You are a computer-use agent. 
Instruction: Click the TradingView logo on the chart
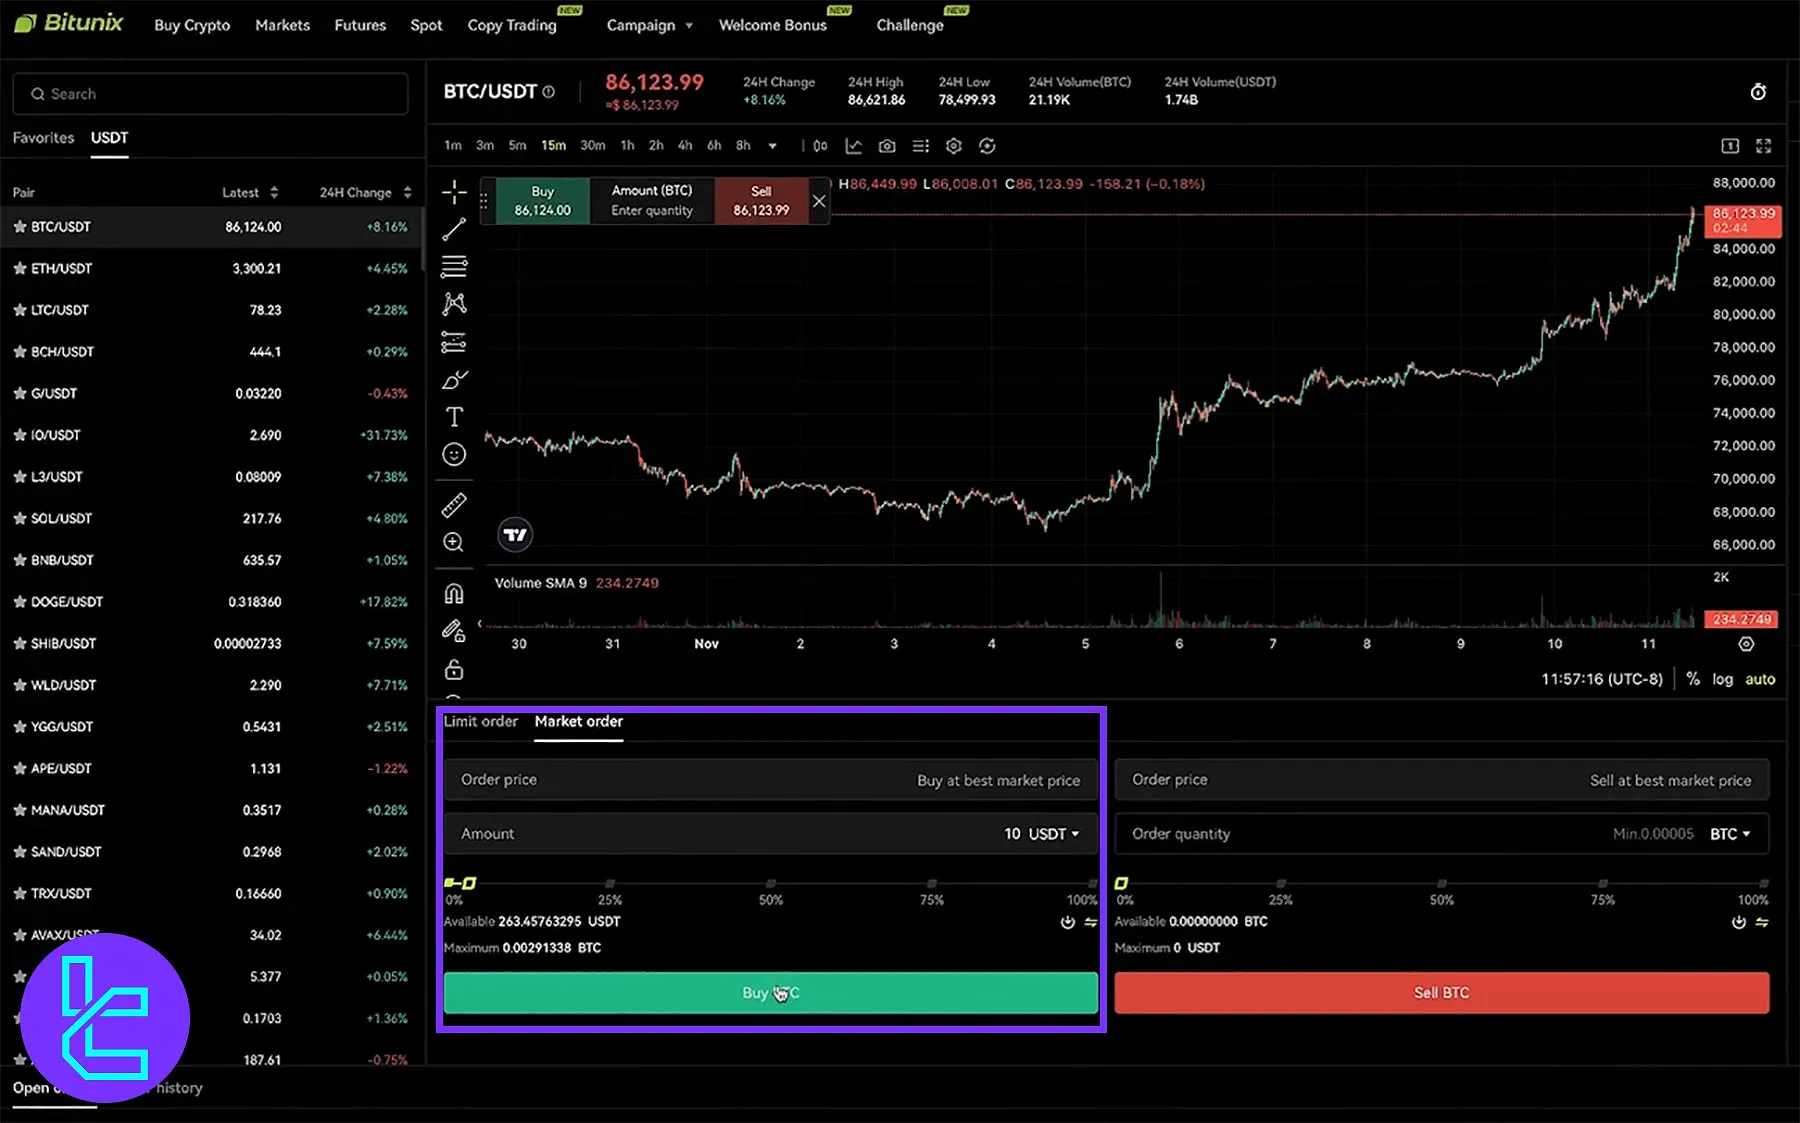point(515,535)
